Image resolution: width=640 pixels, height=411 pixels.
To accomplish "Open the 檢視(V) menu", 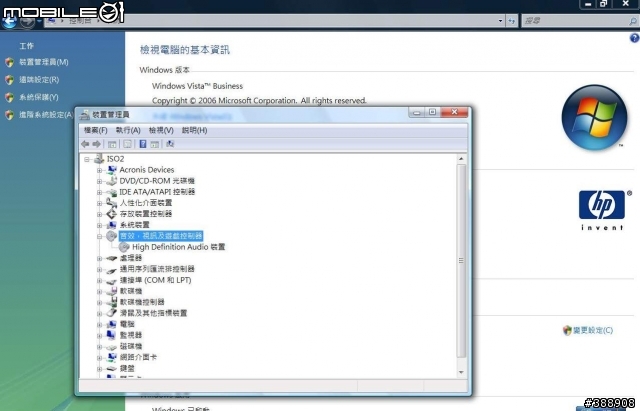I will pyautogui.click(x=161, y=130).
